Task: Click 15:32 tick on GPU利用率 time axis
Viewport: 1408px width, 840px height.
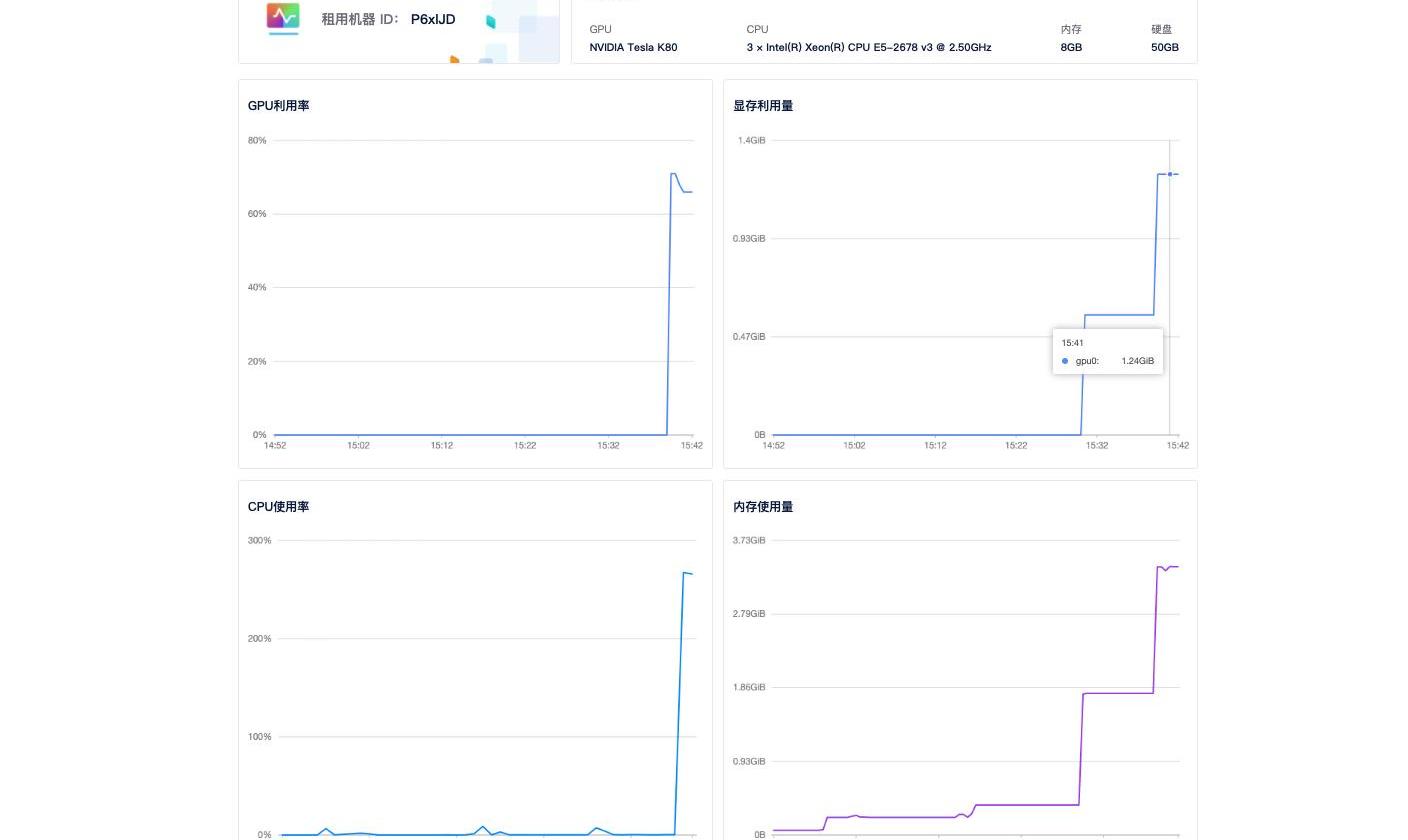Action: click(x=608, y=445)
